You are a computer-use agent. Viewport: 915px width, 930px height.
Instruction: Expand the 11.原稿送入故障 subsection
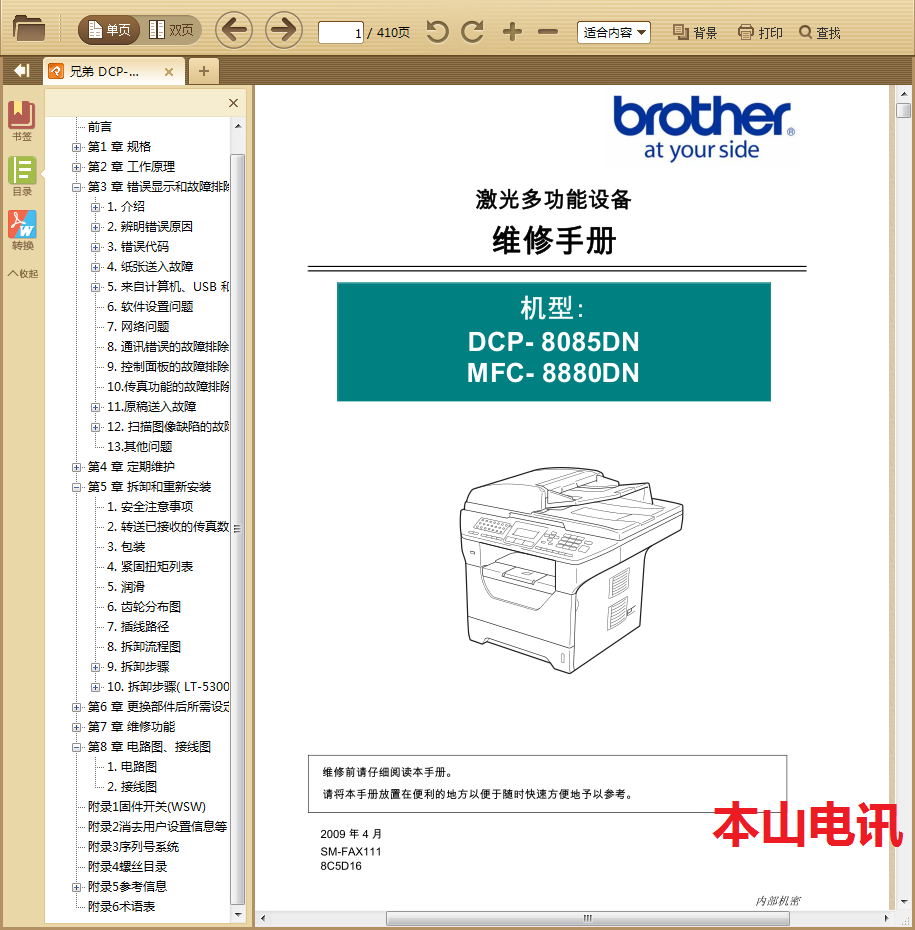pos(95,407)
